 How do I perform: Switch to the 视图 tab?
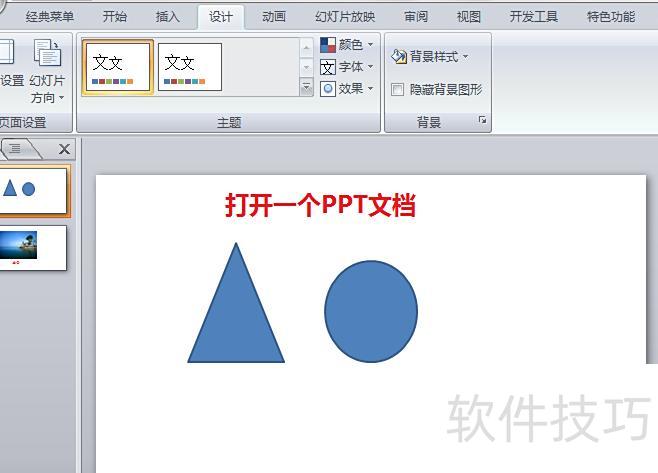click(x=469, y=17)
